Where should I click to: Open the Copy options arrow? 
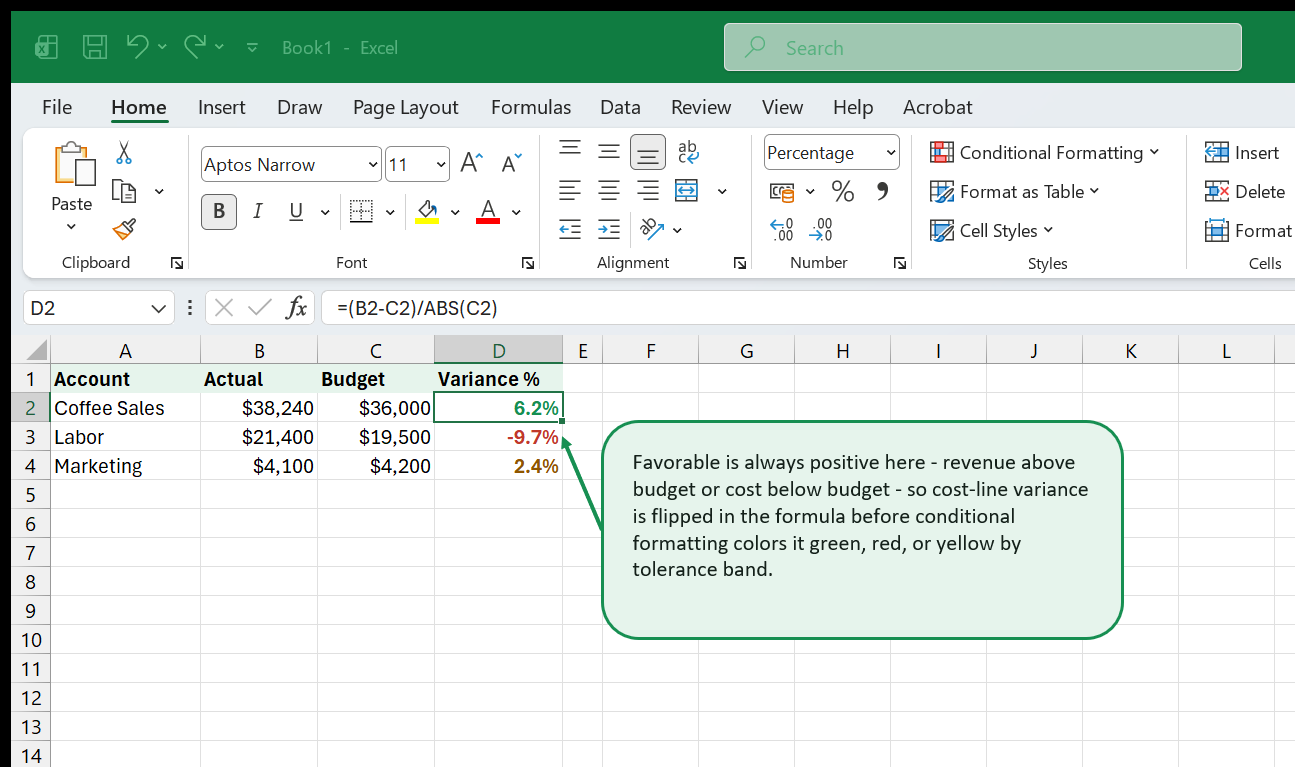pos(159,191)
